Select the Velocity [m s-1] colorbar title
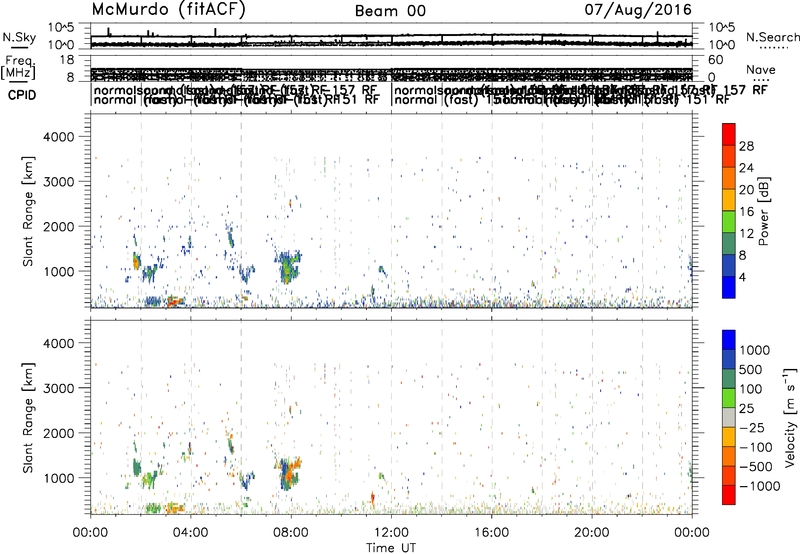 (791, 417)
